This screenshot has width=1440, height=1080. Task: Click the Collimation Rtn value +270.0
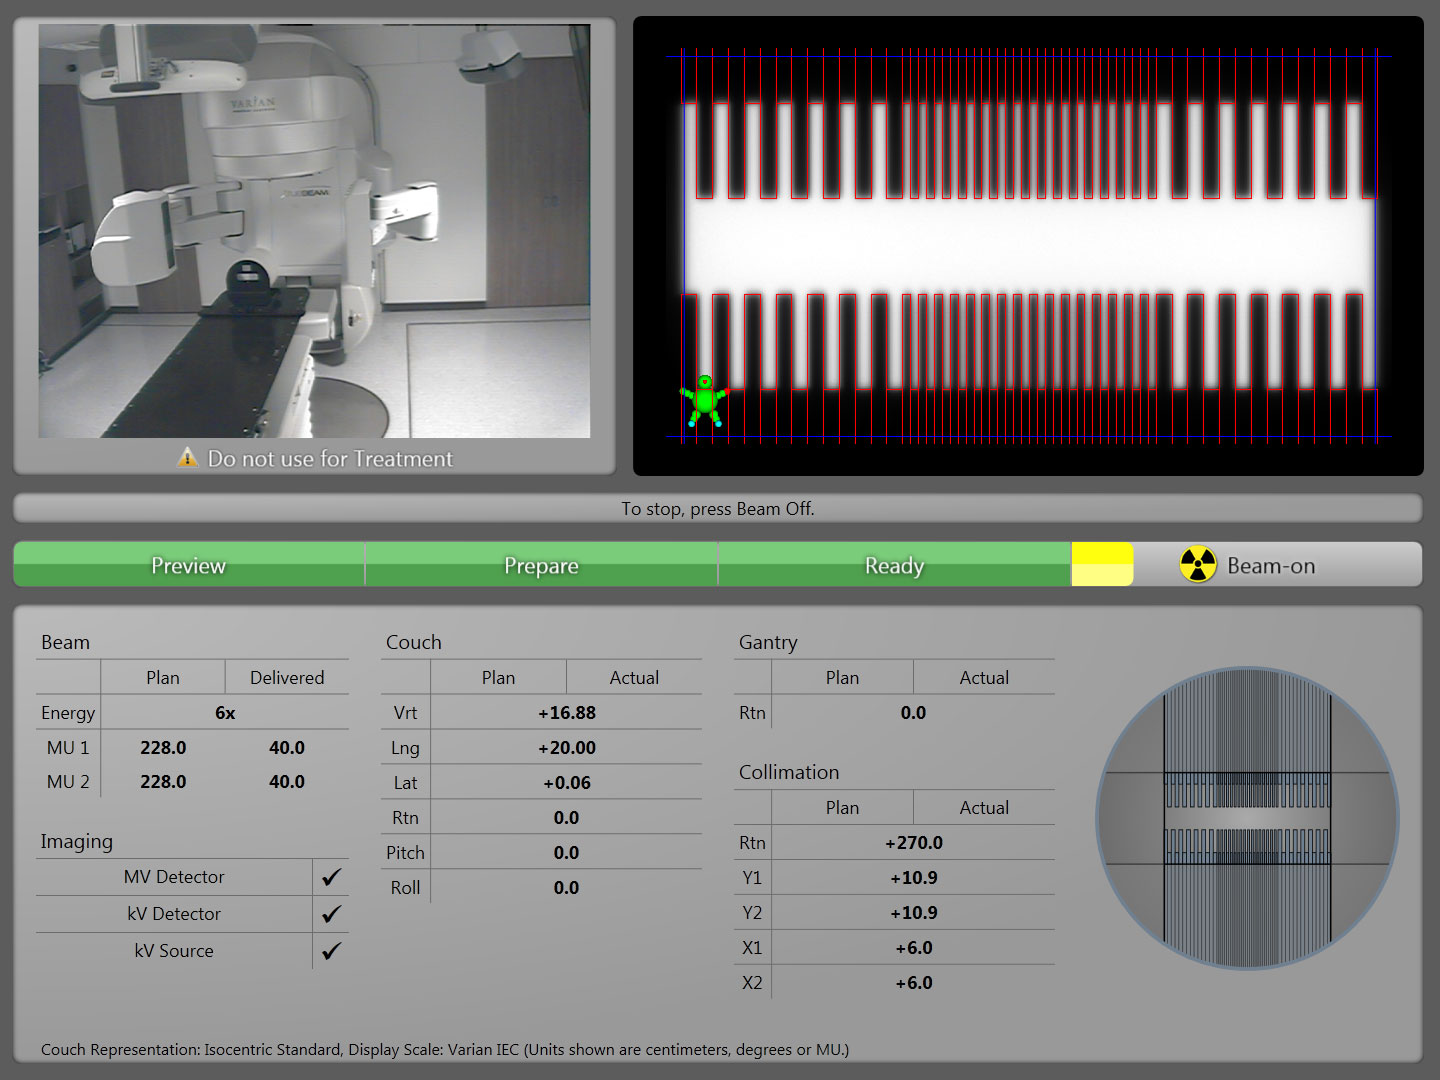pos(912,842)
